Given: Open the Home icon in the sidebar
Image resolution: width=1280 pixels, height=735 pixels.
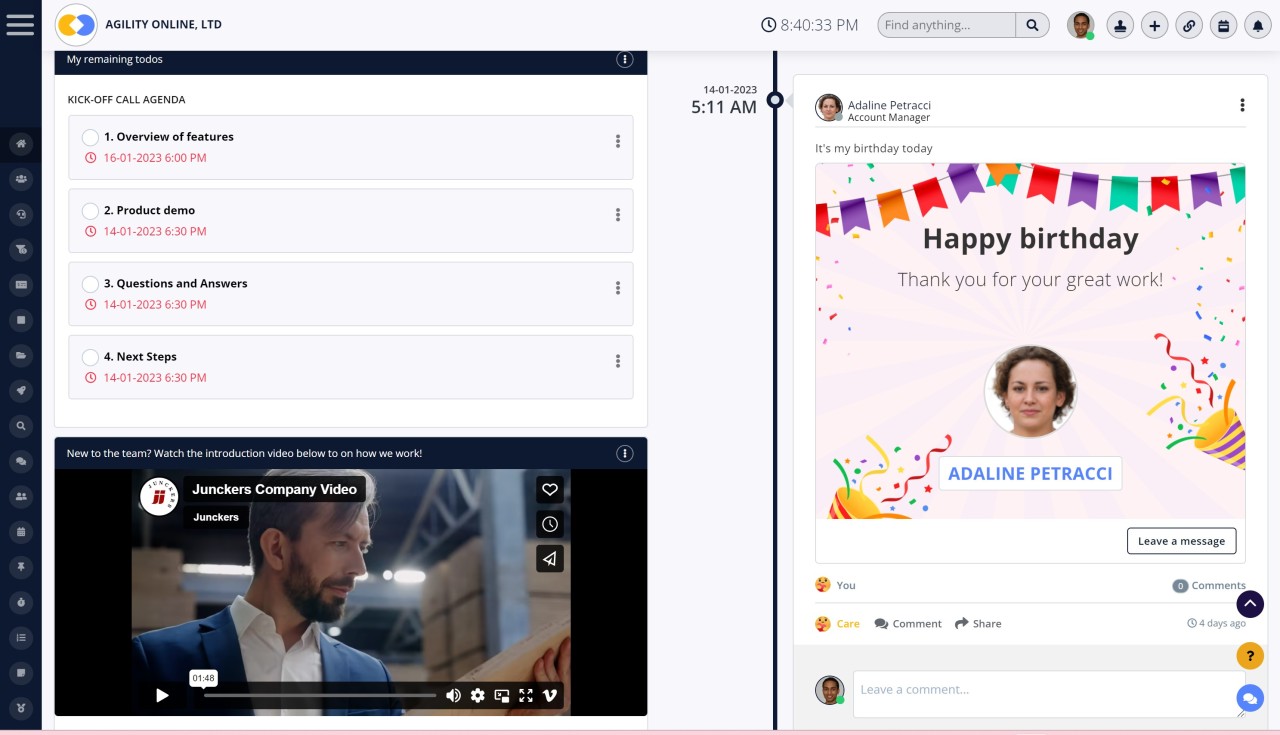Looking at the screenshot, I should pyautogui.click(x=21, y=143).
